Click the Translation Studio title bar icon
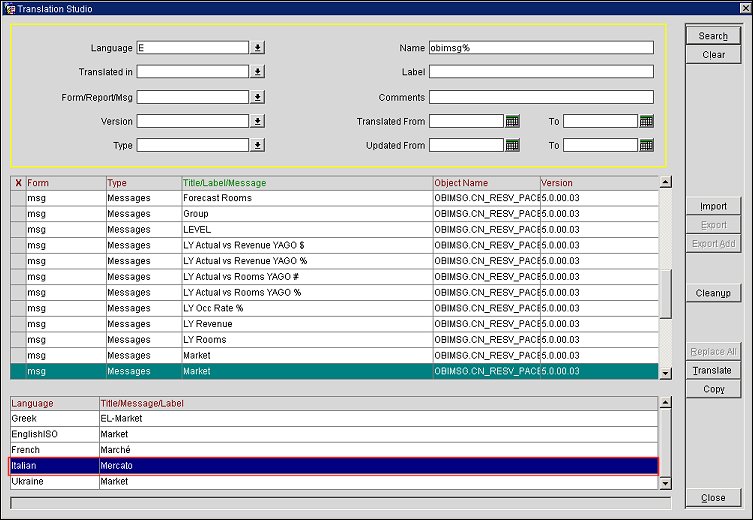The width and height of the screenshot is (753, 520). point(9,8)
